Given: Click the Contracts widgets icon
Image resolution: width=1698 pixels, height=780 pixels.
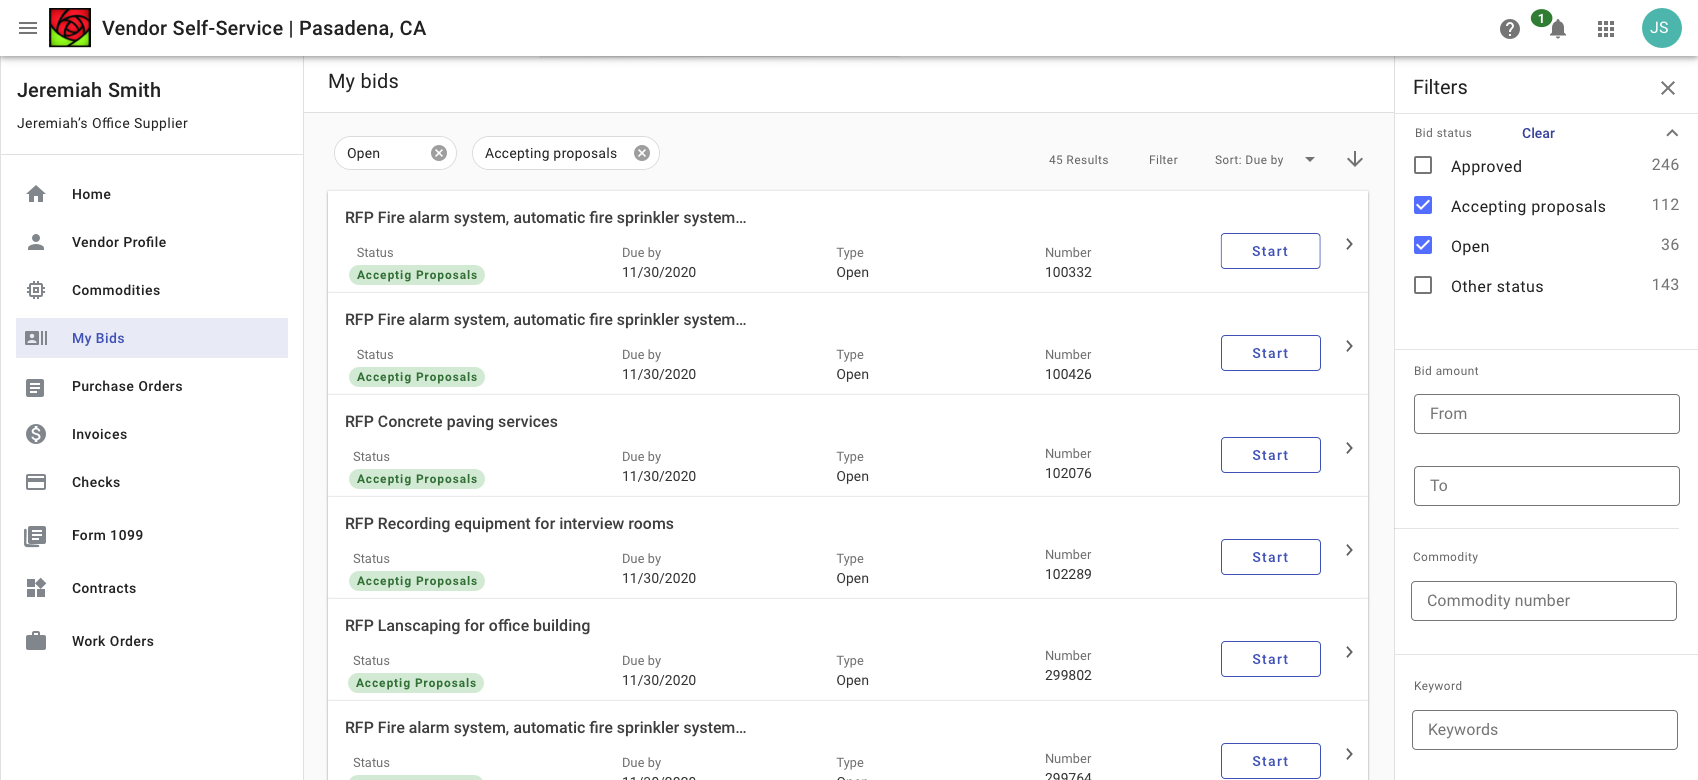Looking at the screenshot, I should click(36, 588).
